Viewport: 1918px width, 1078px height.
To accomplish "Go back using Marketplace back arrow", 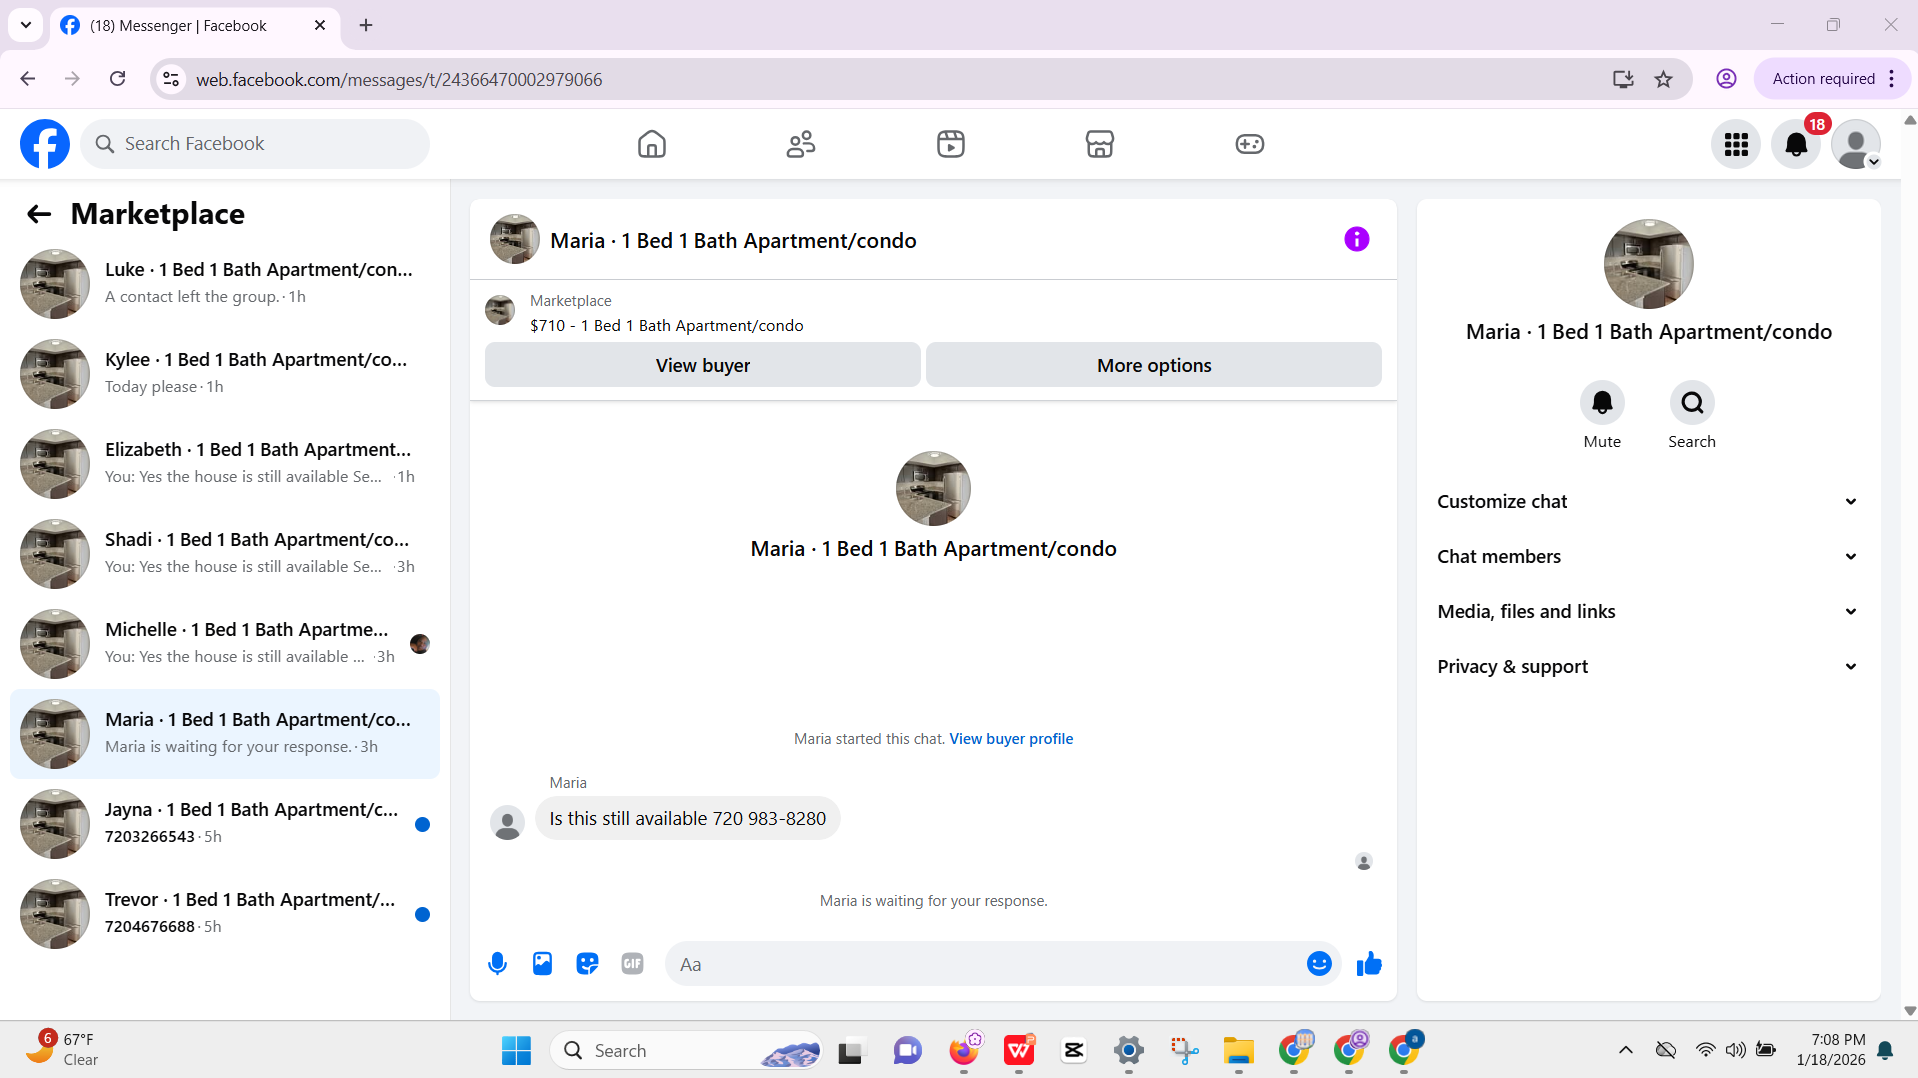I will click(39, 214).
